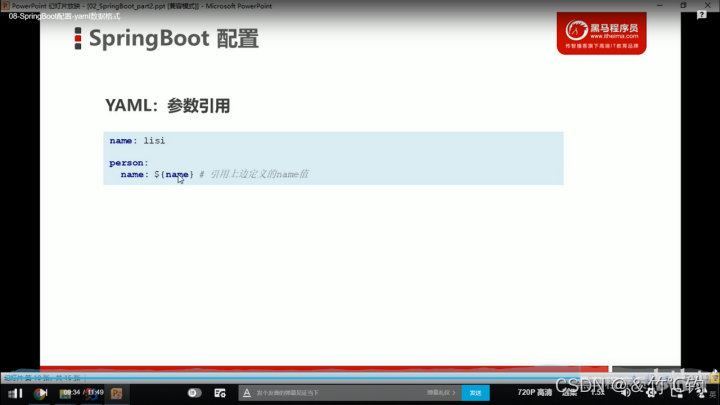
Task: Open the 弹幕礼仪 etiquette link
Action: point(441,393)
